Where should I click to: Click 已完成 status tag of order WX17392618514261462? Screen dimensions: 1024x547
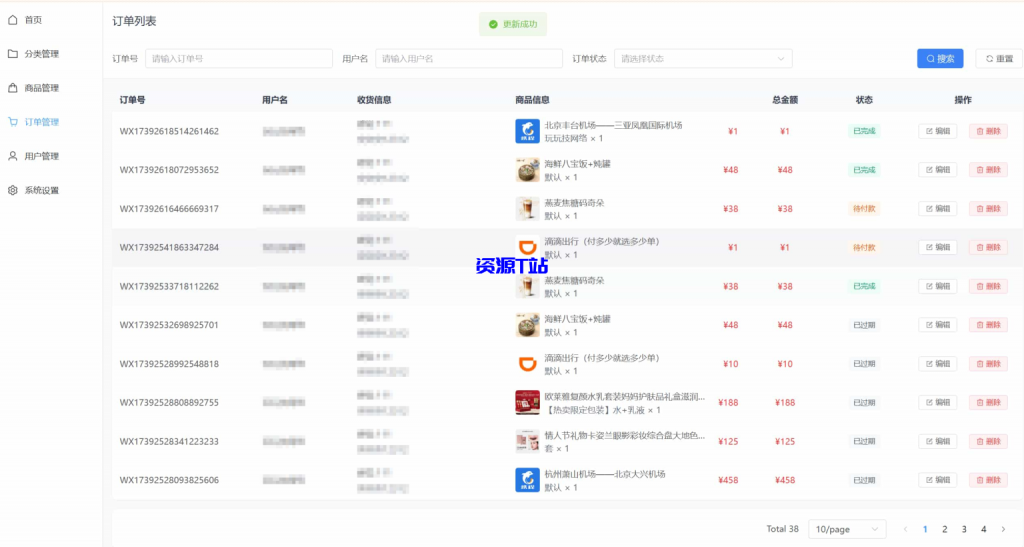pyautogui.click(x=863, y=131)
